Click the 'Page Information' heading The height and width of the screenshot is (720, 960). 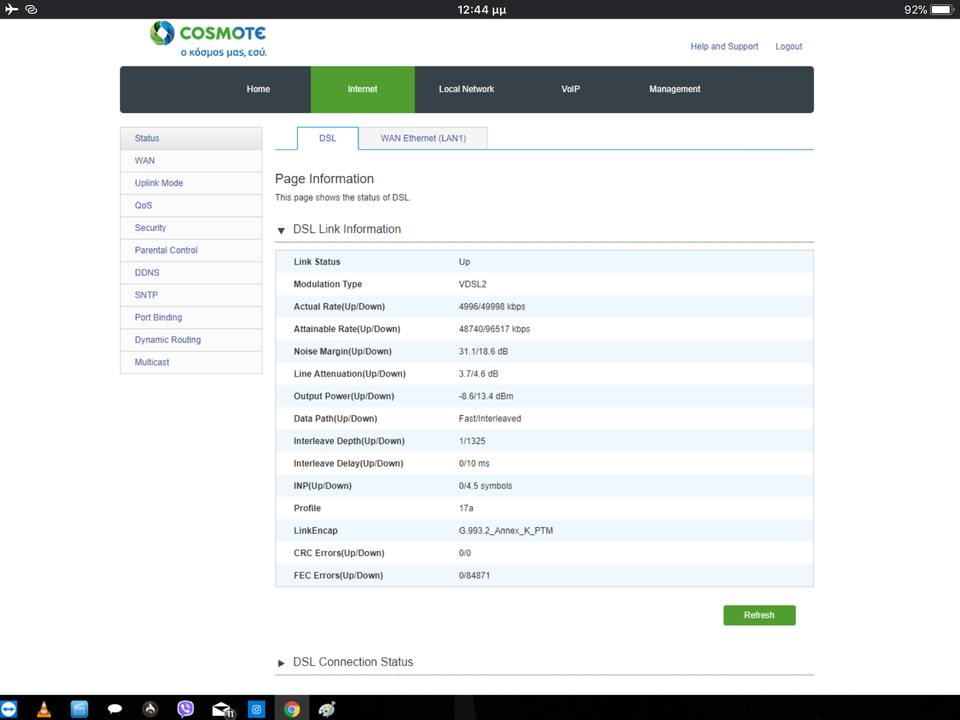click(x=324, y=179)
